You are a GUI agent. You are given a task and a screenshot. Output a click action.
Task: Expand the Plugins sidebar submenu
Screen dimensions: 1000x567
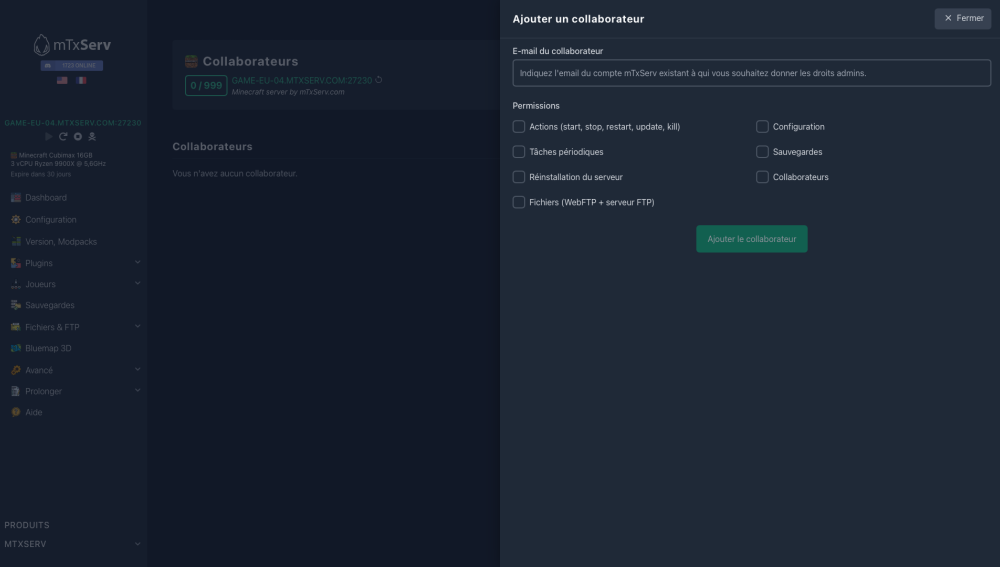click(x=137, y=263)
